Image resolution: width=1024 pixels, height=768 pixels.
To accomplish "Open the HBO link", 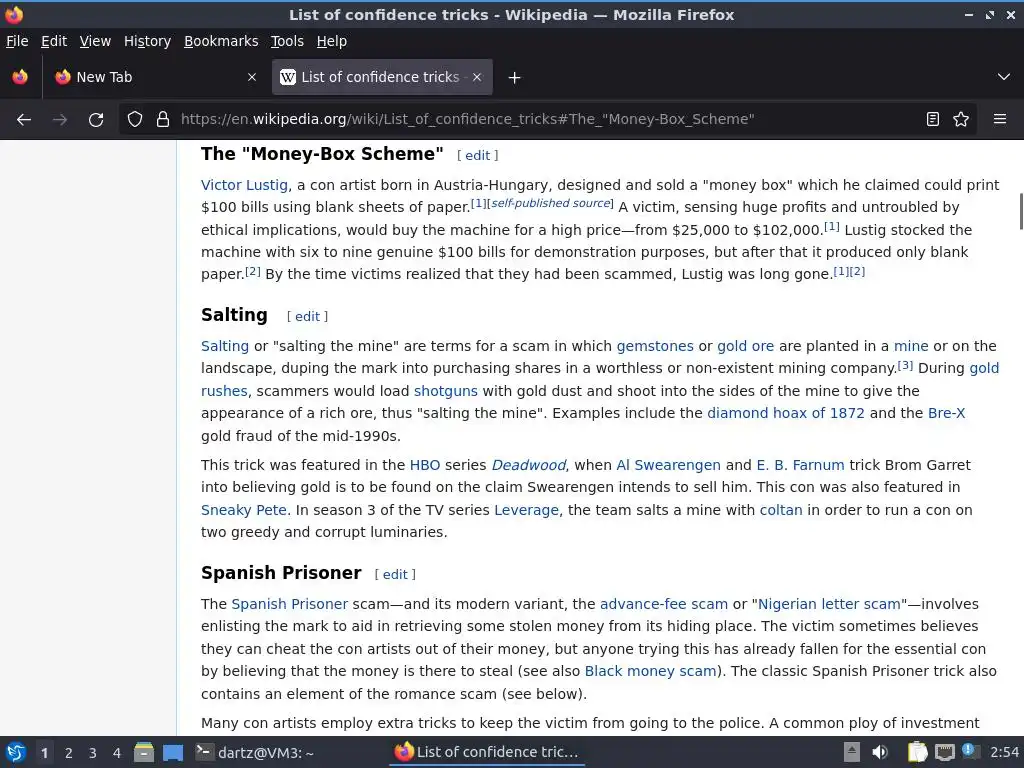I will [x=425, y=465].
